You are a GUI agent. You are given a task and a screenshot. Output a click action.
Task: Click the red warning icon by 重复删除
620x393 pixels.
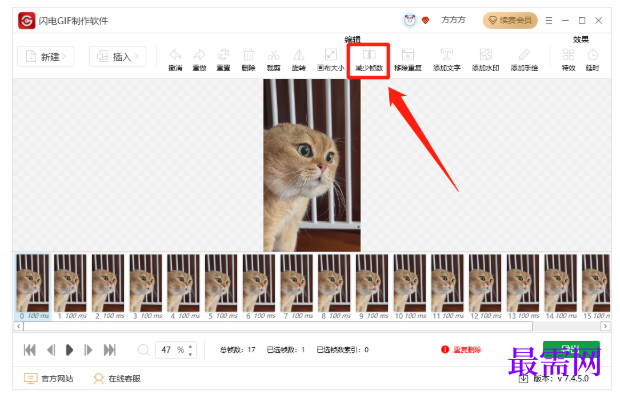point(445,350)
